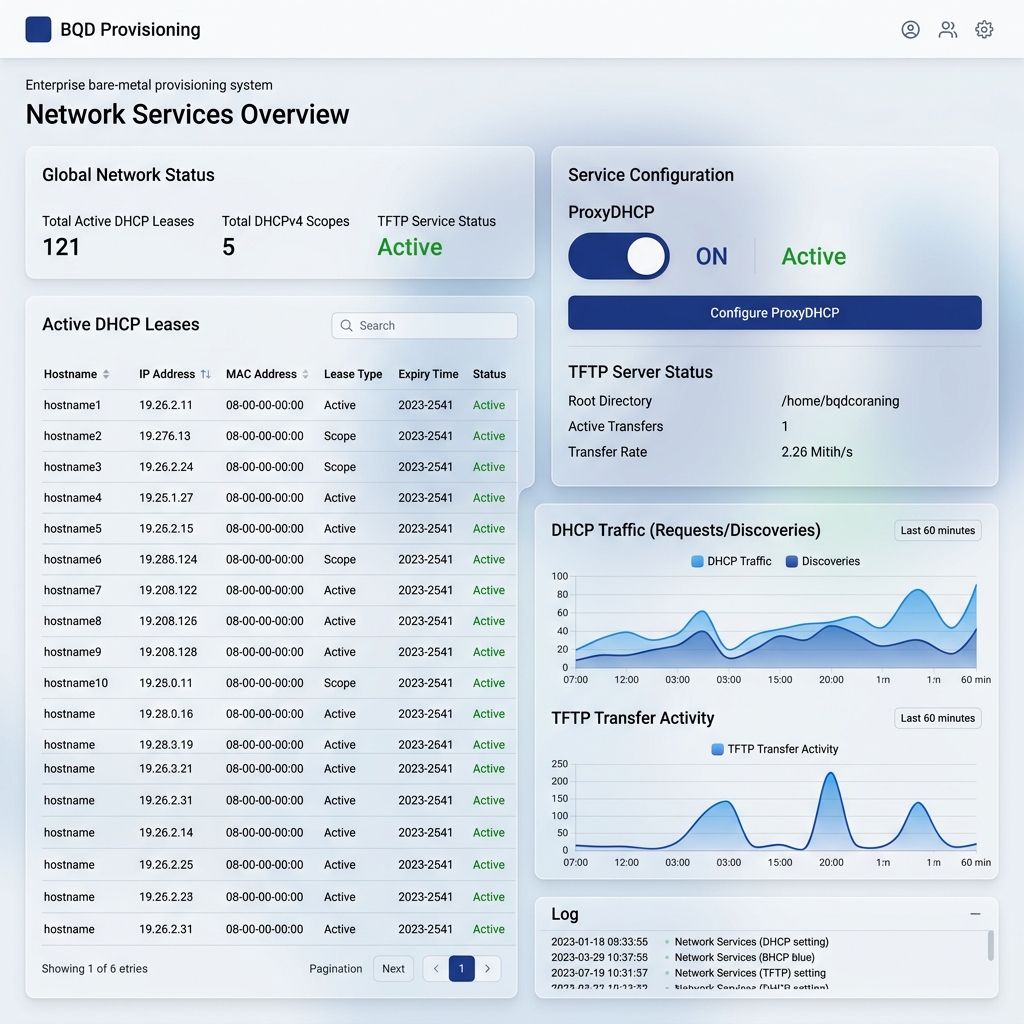The width and height of the screenshot is (1024, 1024).
Task: Sort leases by Hostname column
Action: pos(106,374)
